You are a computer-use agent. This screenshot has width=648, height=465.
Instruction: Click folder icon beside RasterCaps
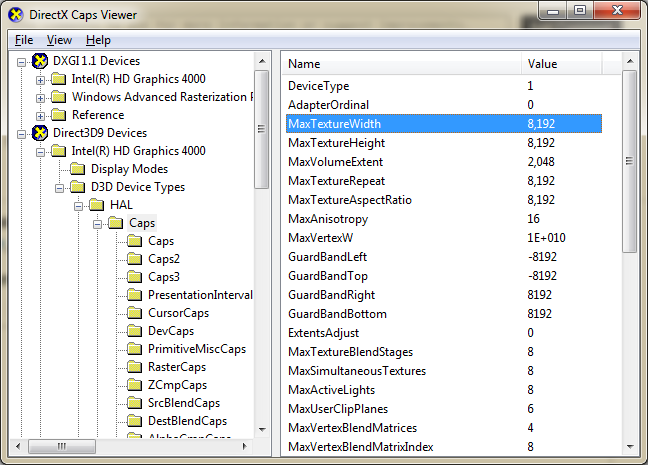tap(135, 367)
